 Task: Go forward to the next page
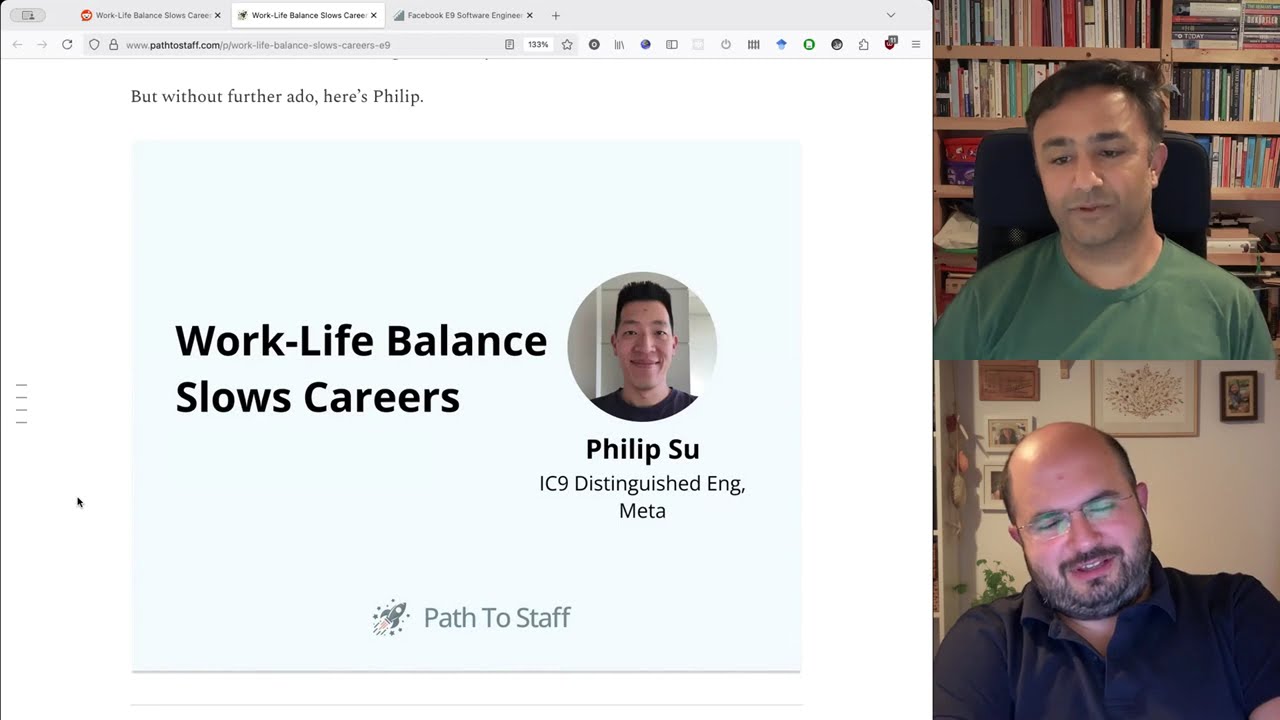pyautogui.click(x=42, y=45)
